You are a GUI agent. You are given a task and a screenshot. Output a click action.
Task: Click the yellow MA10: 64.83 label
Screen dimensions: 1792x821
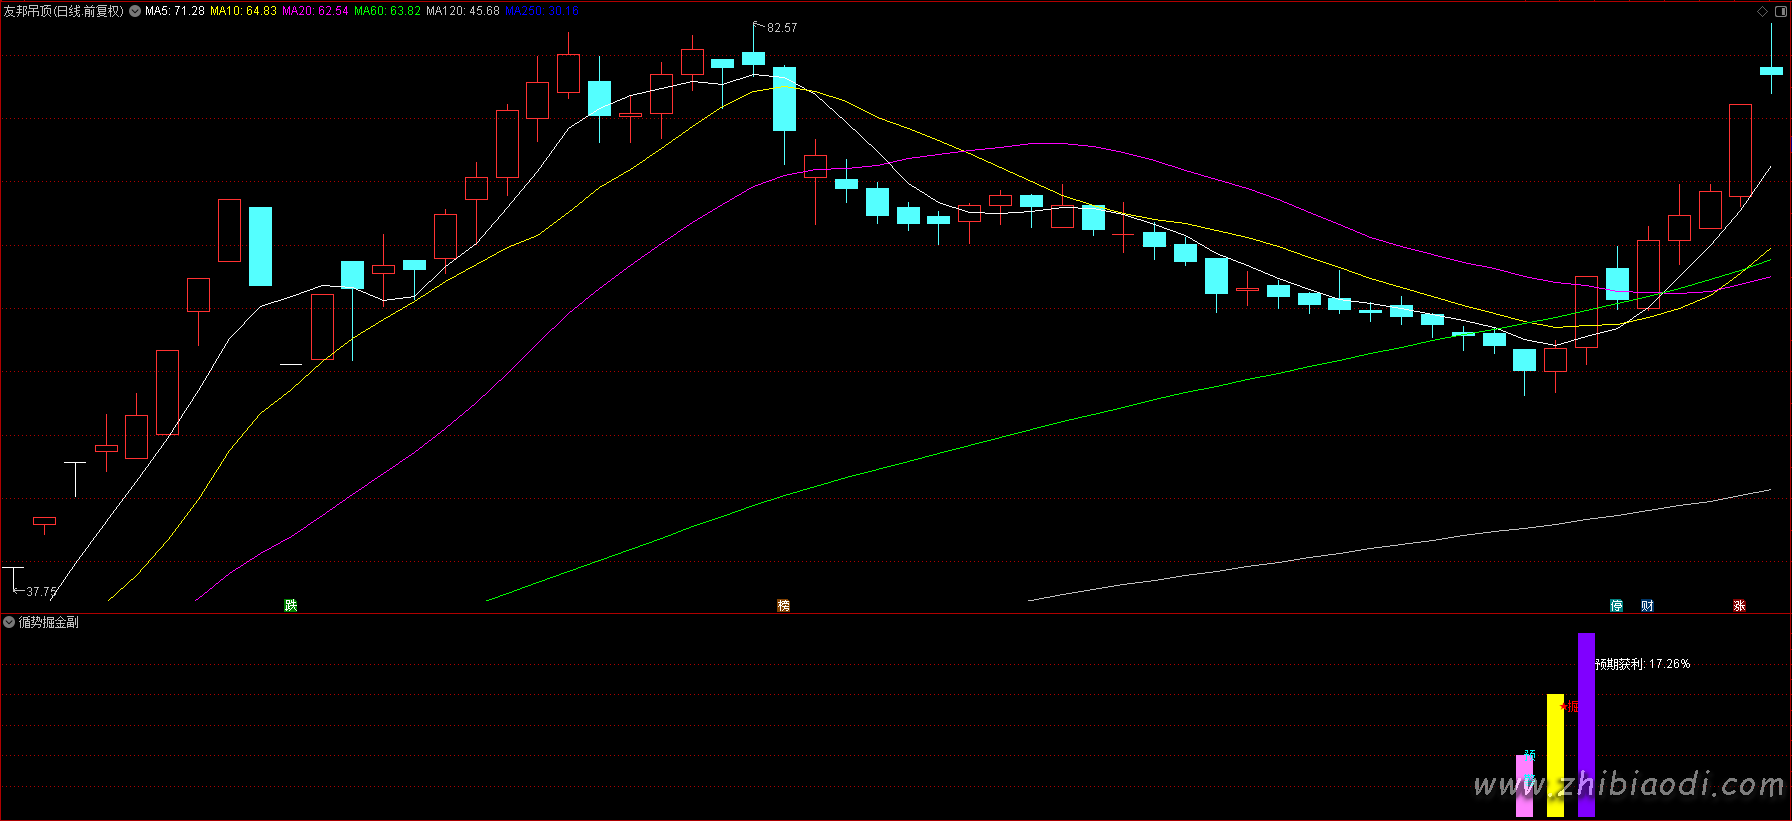[243, 11]
